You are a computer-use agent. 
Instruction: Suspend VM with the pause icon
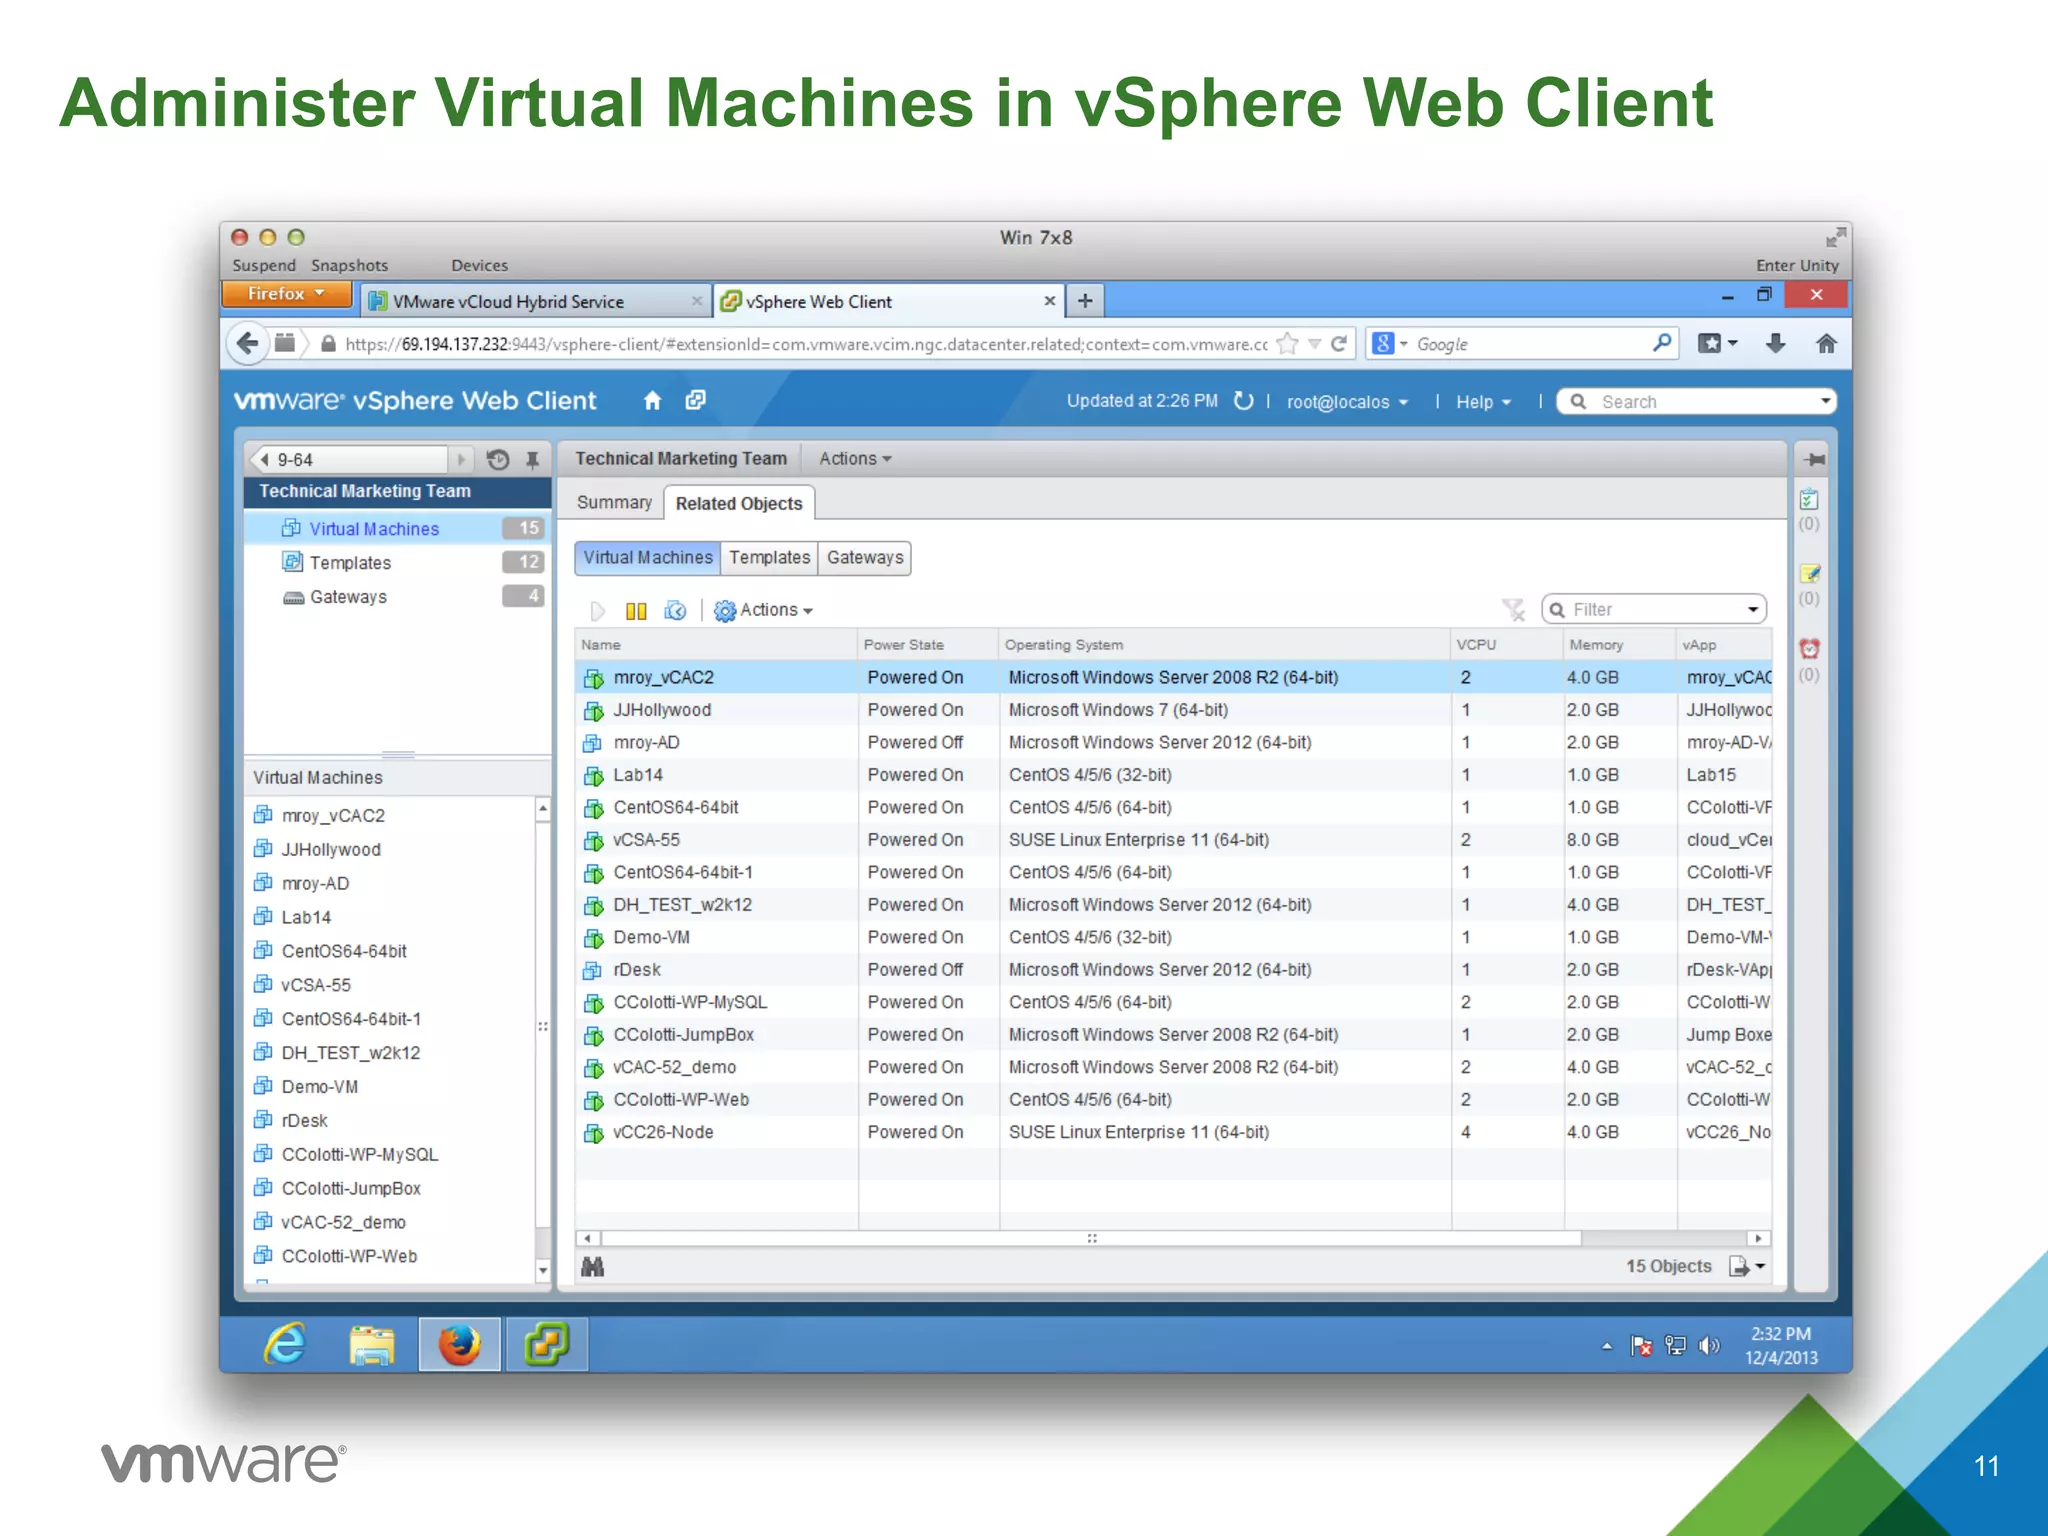[636, 610]
